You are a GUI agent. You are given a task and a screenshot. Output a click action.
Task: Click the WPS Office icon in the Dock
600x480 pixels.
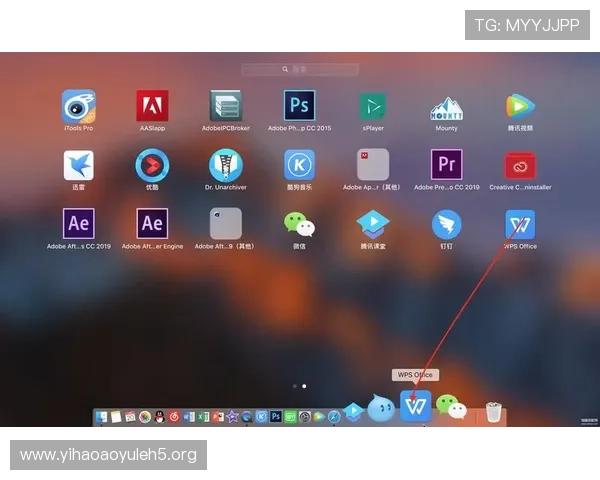click(416, 406)
